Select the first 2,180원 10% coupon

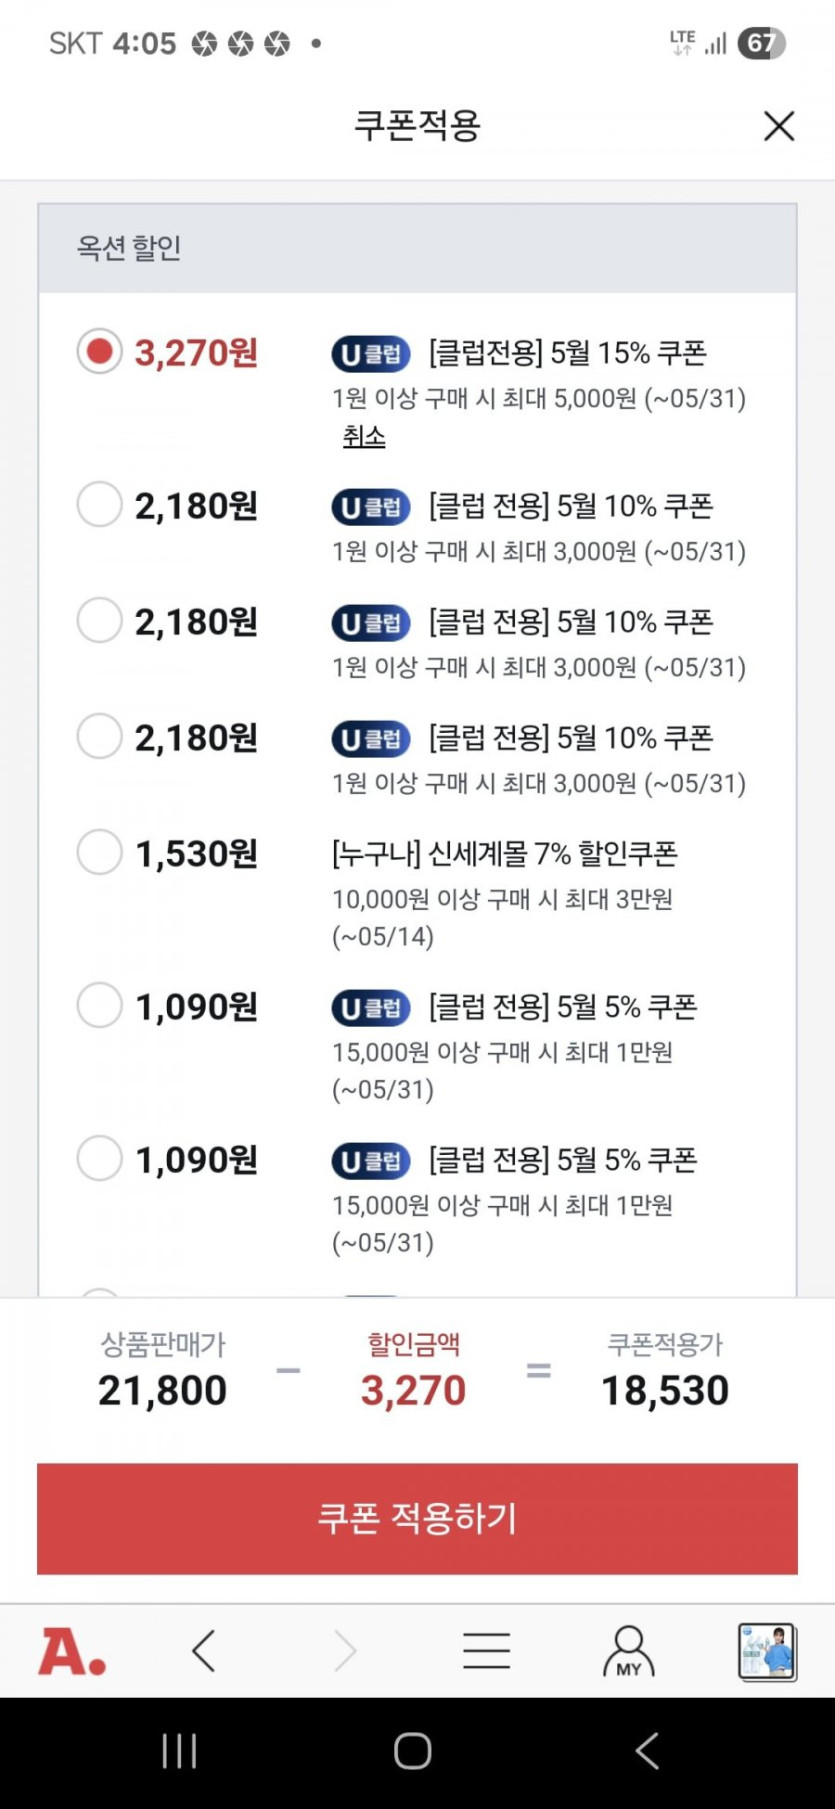pos(99,505)
